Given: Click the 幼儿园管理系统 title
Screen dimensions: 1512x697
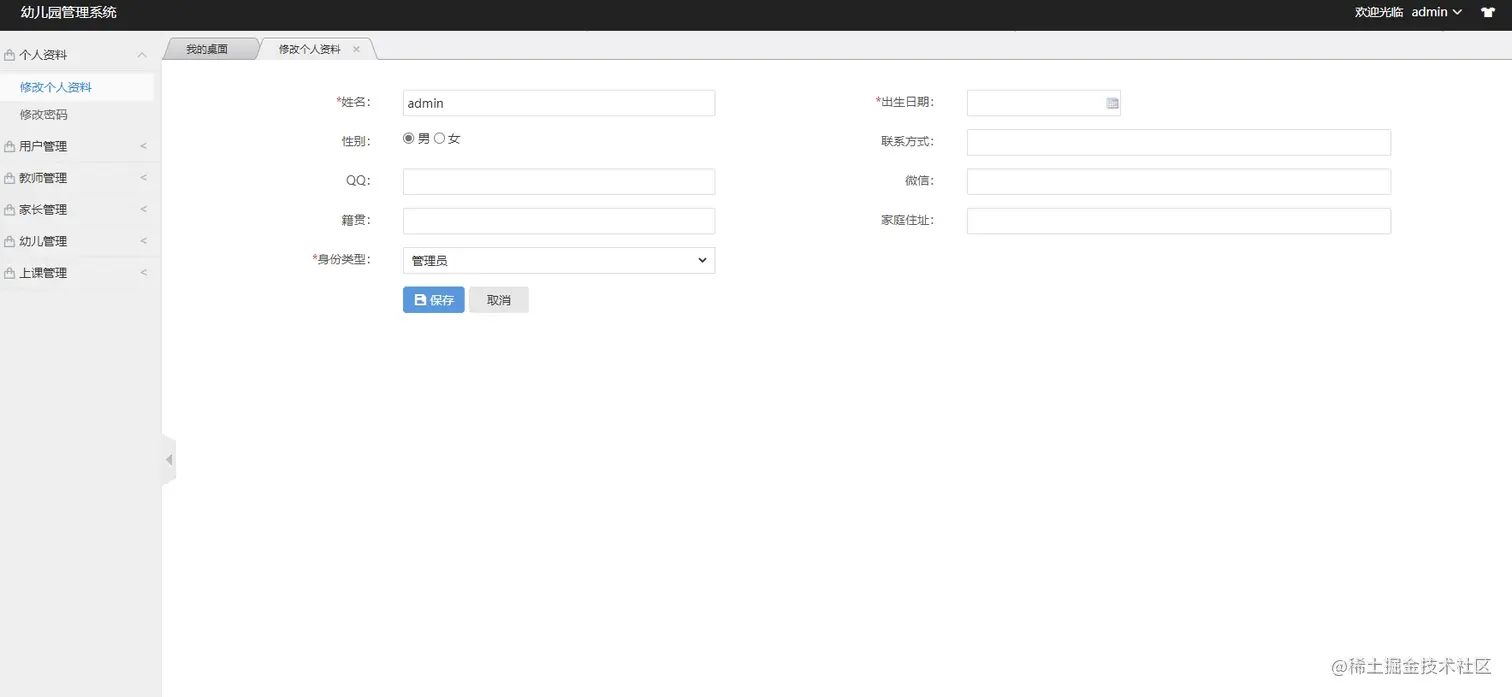Looking at the screenshot, I should click(x=69, y=12).
